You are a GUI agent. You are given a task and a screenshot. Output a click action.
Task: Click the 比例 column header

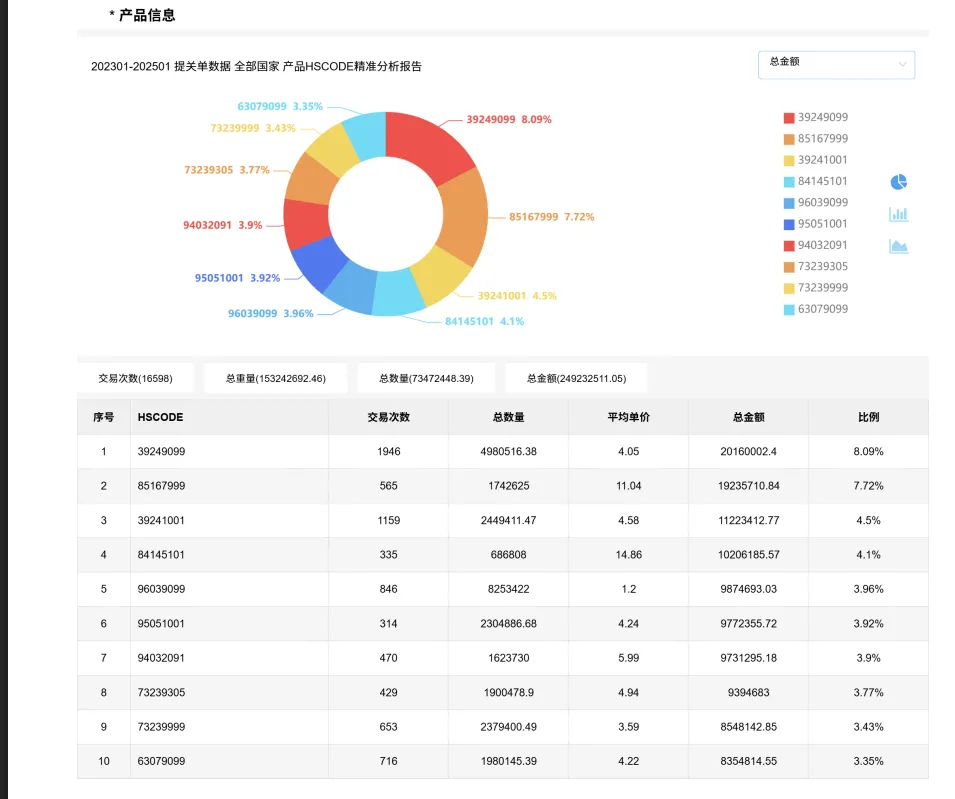pos(868,417)
